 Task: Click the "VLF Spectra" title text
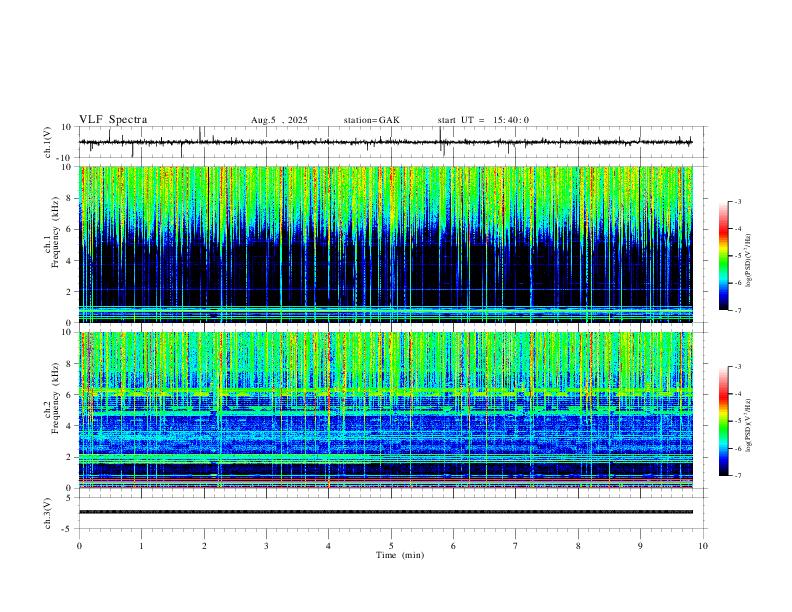[x=113, y=120]
